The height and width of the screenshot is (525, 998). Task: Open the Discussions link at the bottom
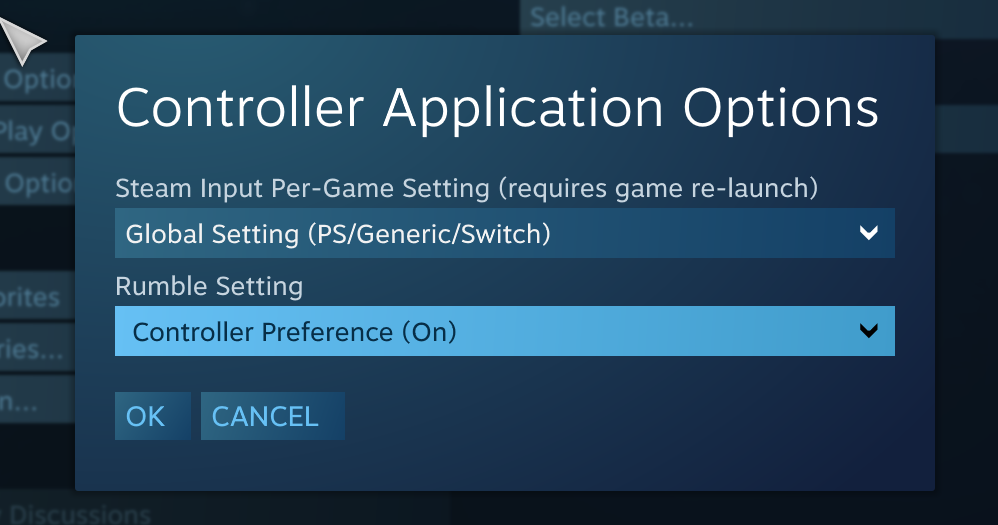coord(80,515)
